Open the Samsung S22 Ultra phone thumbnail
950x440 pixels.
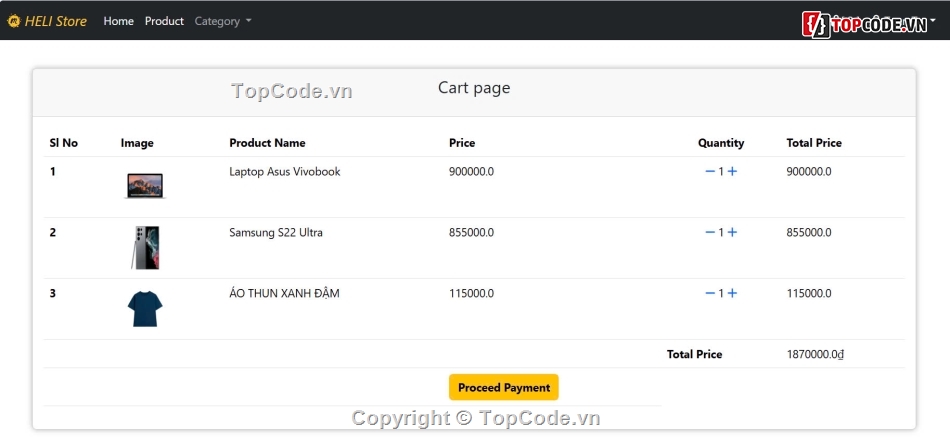[x=145, y=247]
